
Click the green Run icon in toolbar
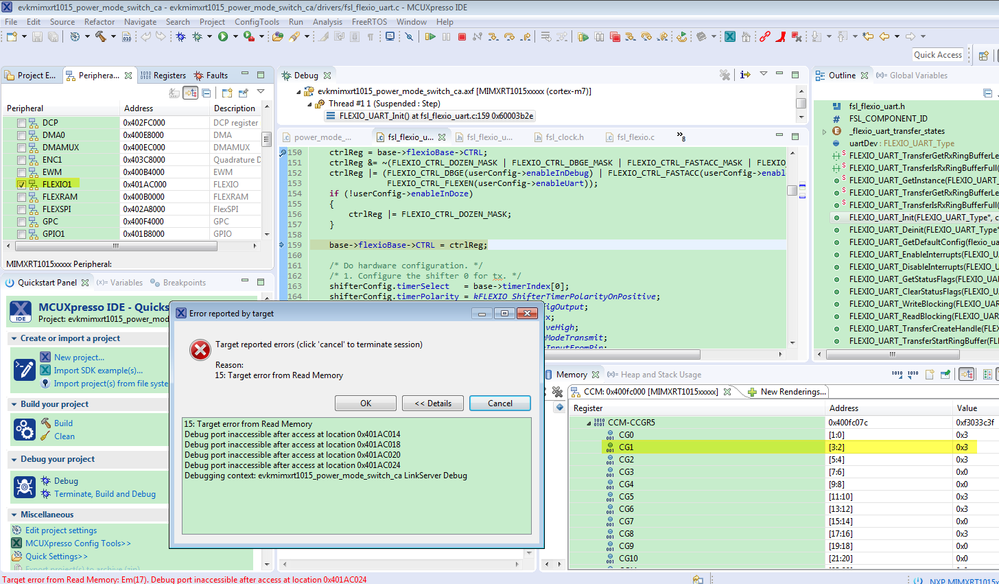click(x=223, y=37)
